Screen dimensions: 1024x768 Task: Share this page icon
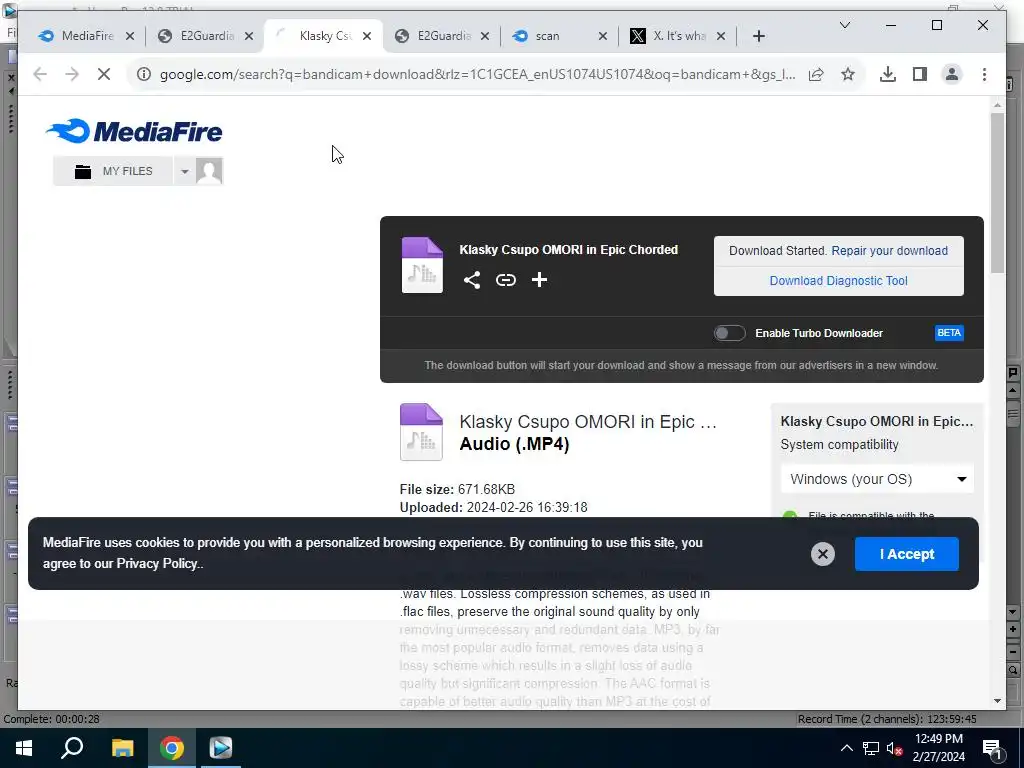point(816,74)
